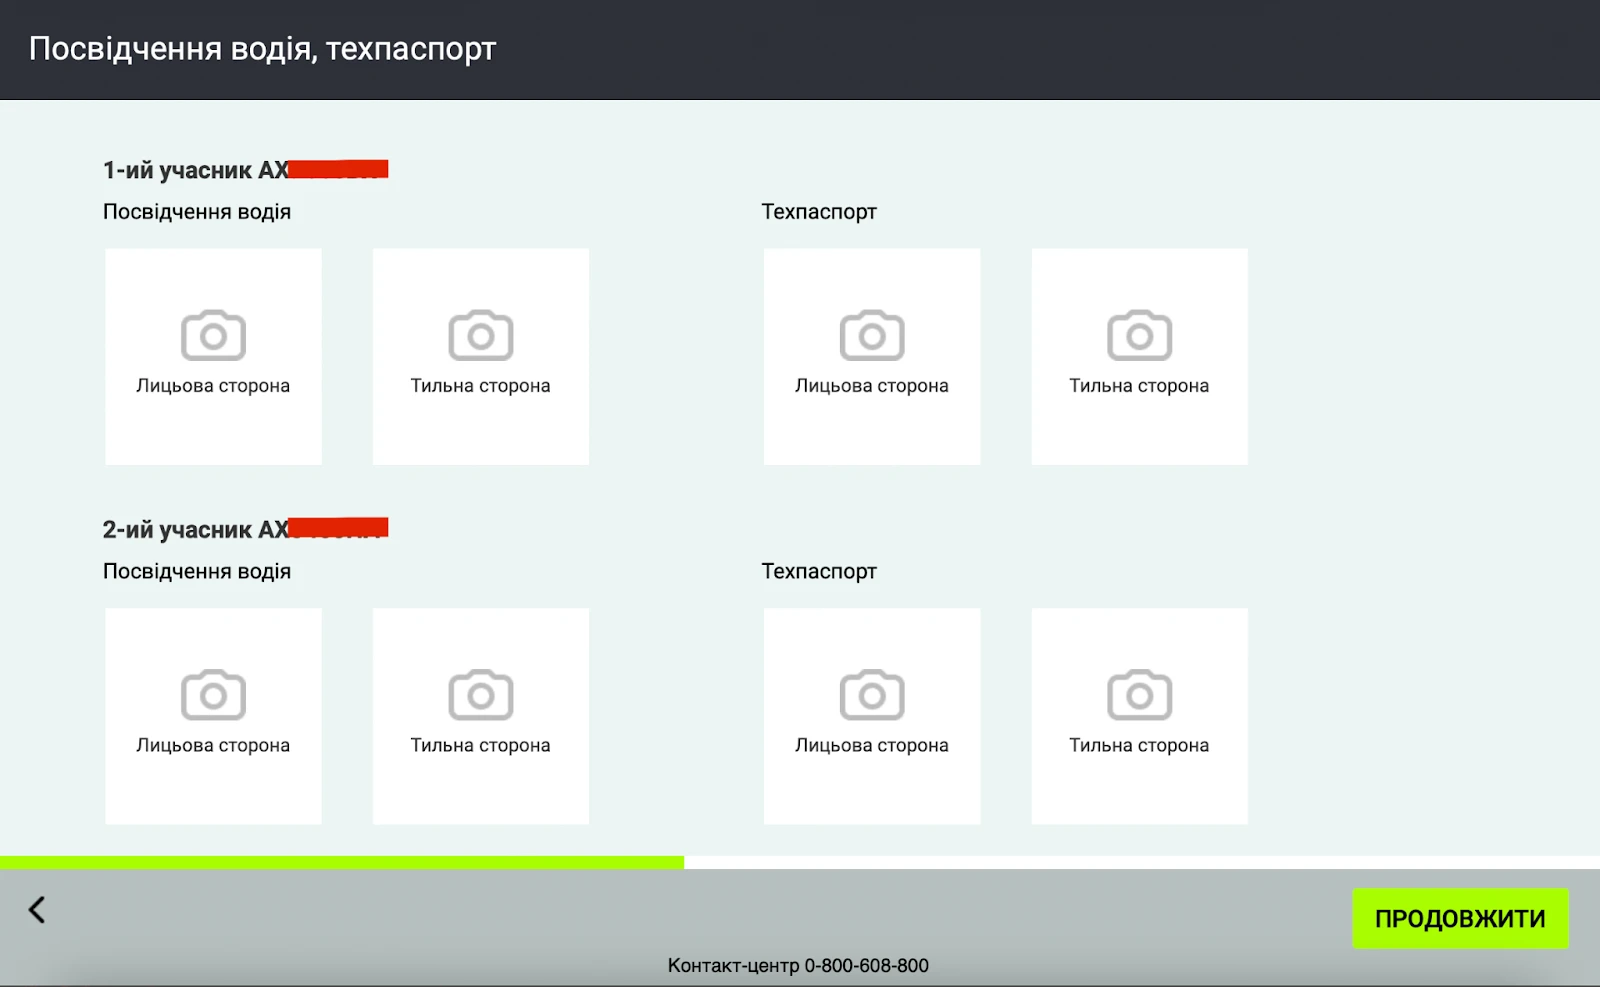Click camera icon for 1st participant техпаспорт back
The width and height of the screenshot is (1600, 987).
(x=1139, y=335)
